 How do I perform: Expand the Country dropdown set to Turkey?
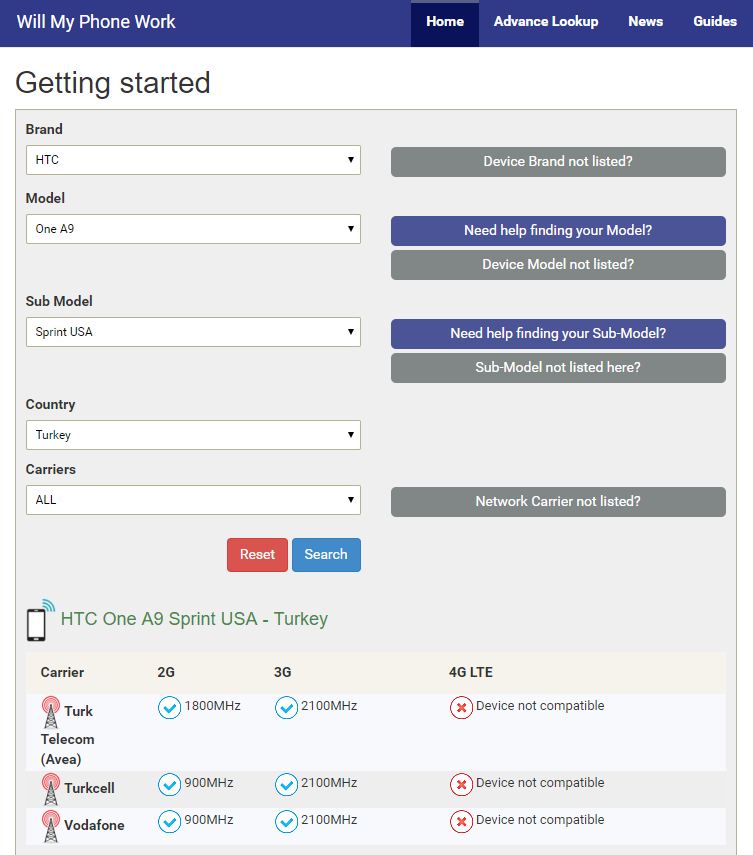pyautogui.click(x=193, y=435)
